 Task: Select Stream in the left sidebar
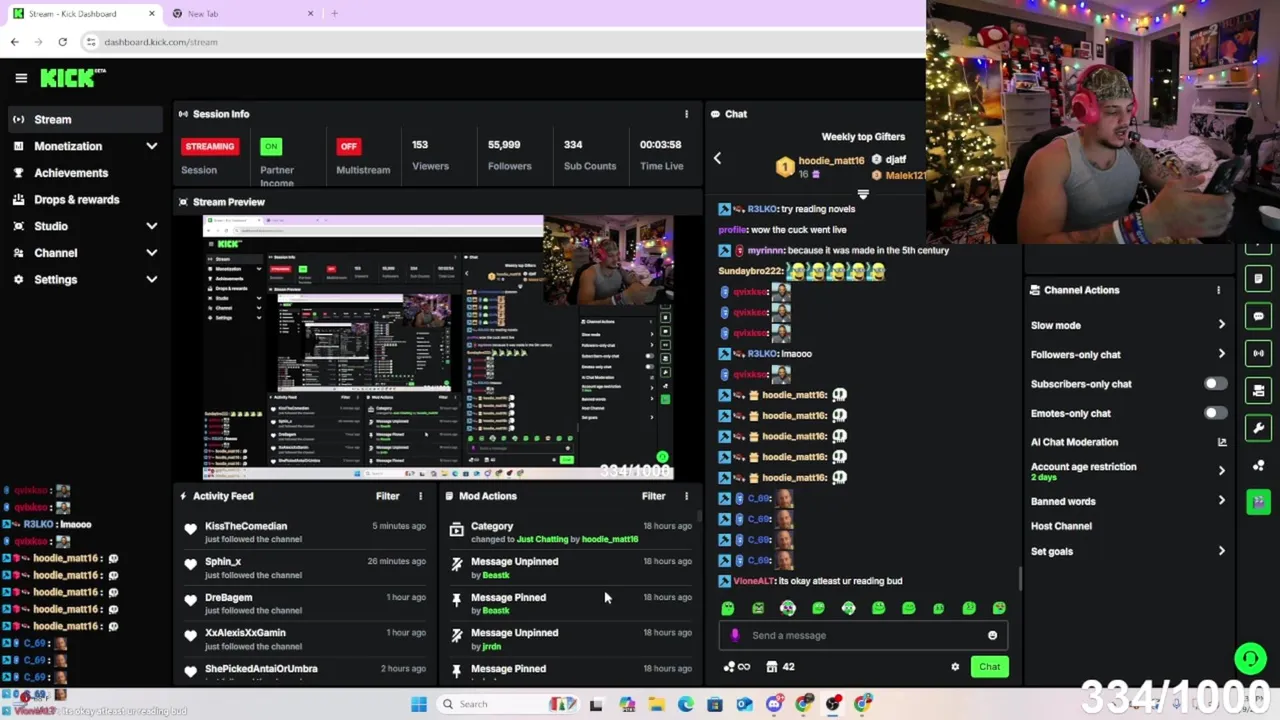pos(85,120)
